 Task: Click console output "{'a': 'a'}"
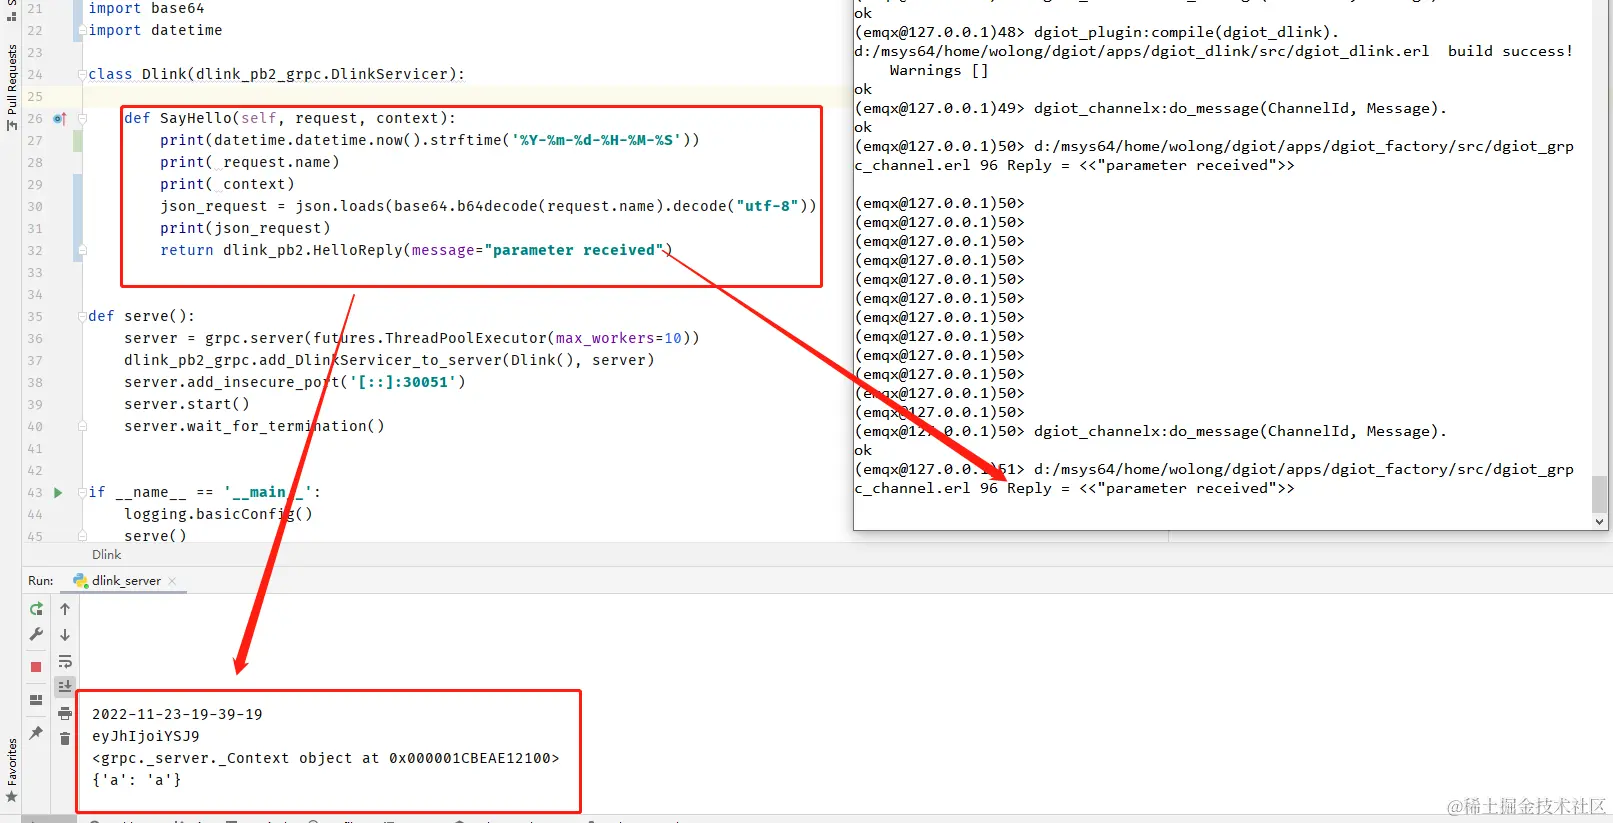pyautogui.click(x=137, y=780)
